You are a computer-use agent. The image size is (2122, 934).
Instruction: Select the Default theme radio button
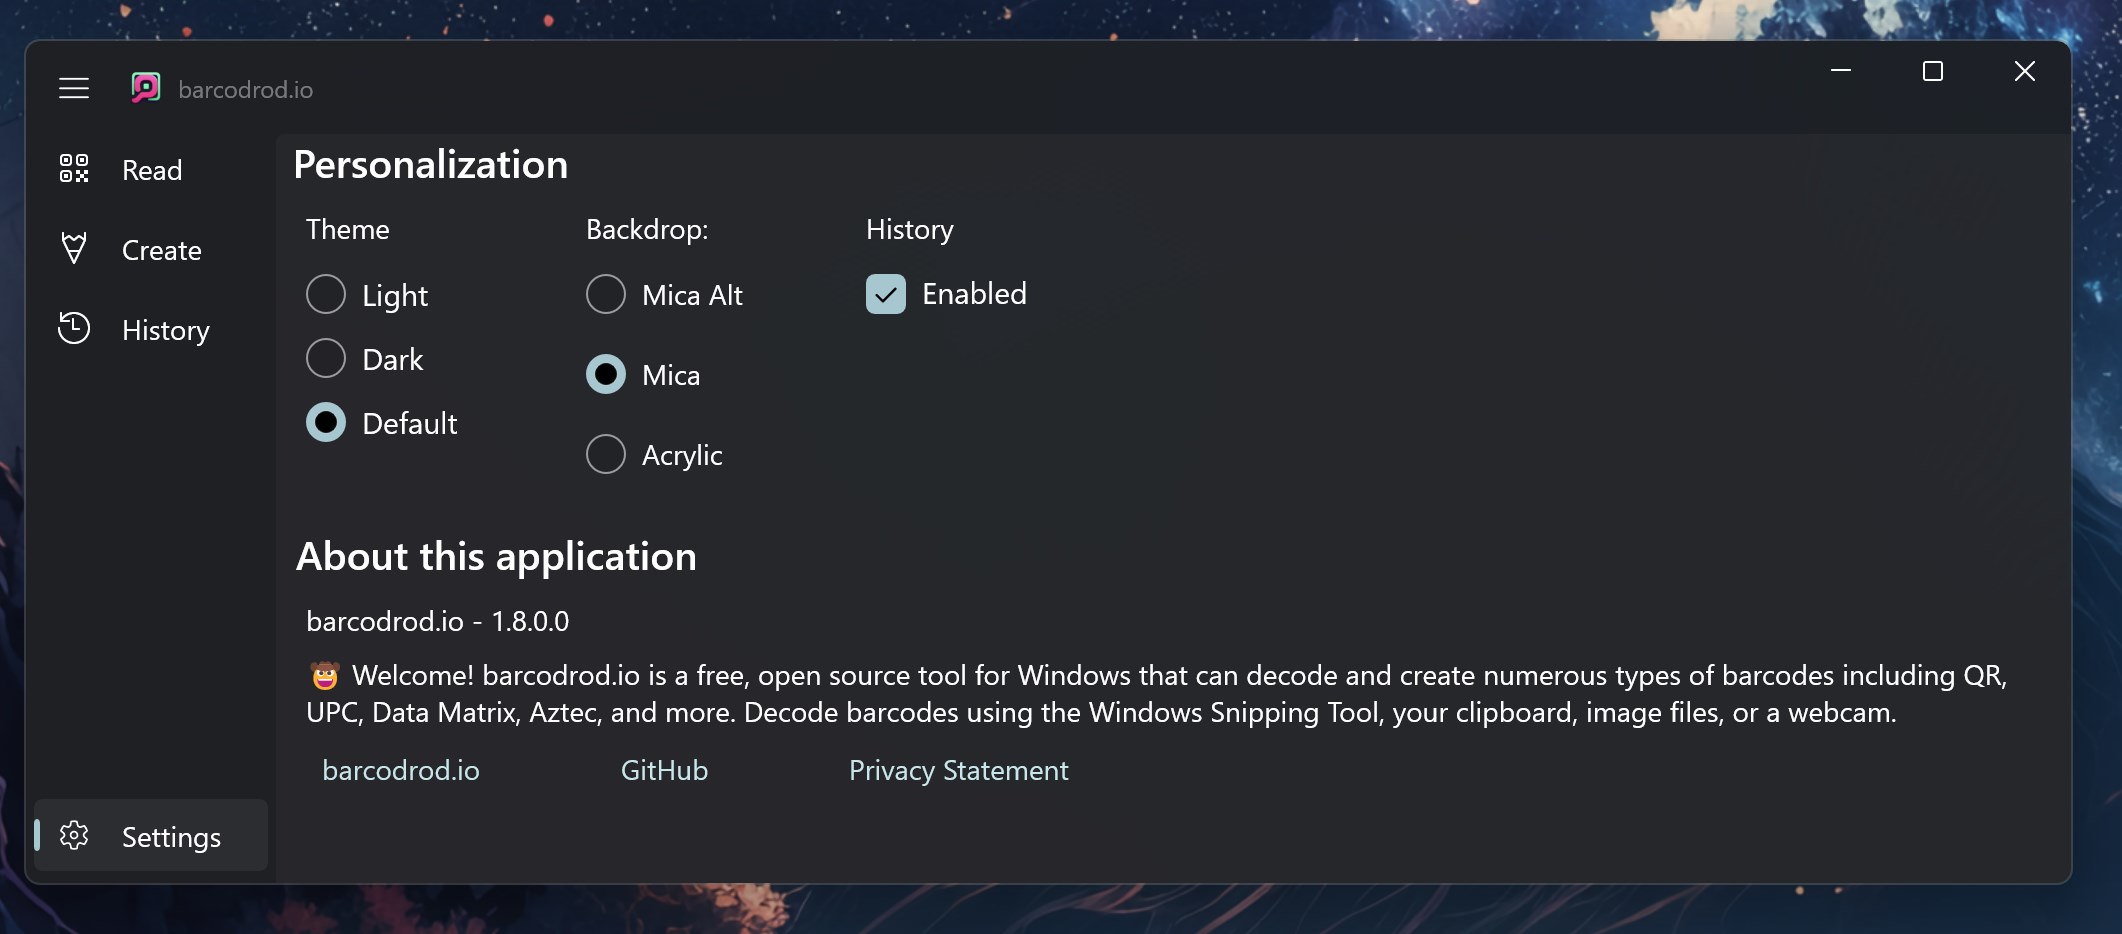click(326, 422)
